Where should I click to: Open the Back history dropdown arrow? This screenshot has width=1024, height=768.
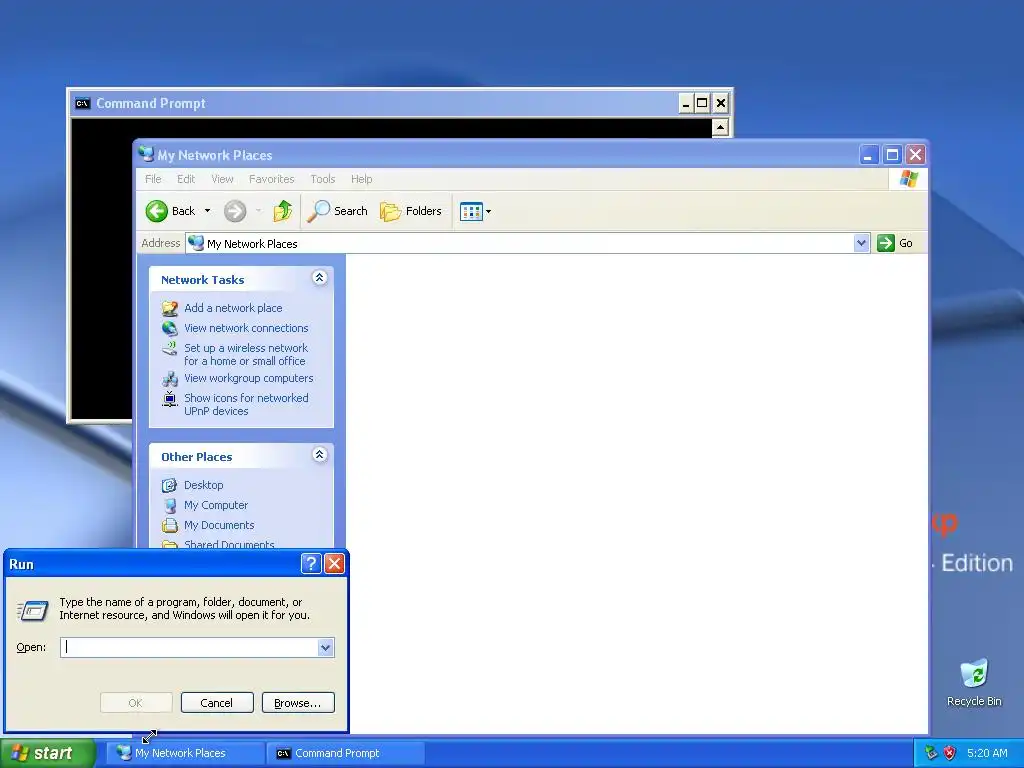(x=208, y=211)
